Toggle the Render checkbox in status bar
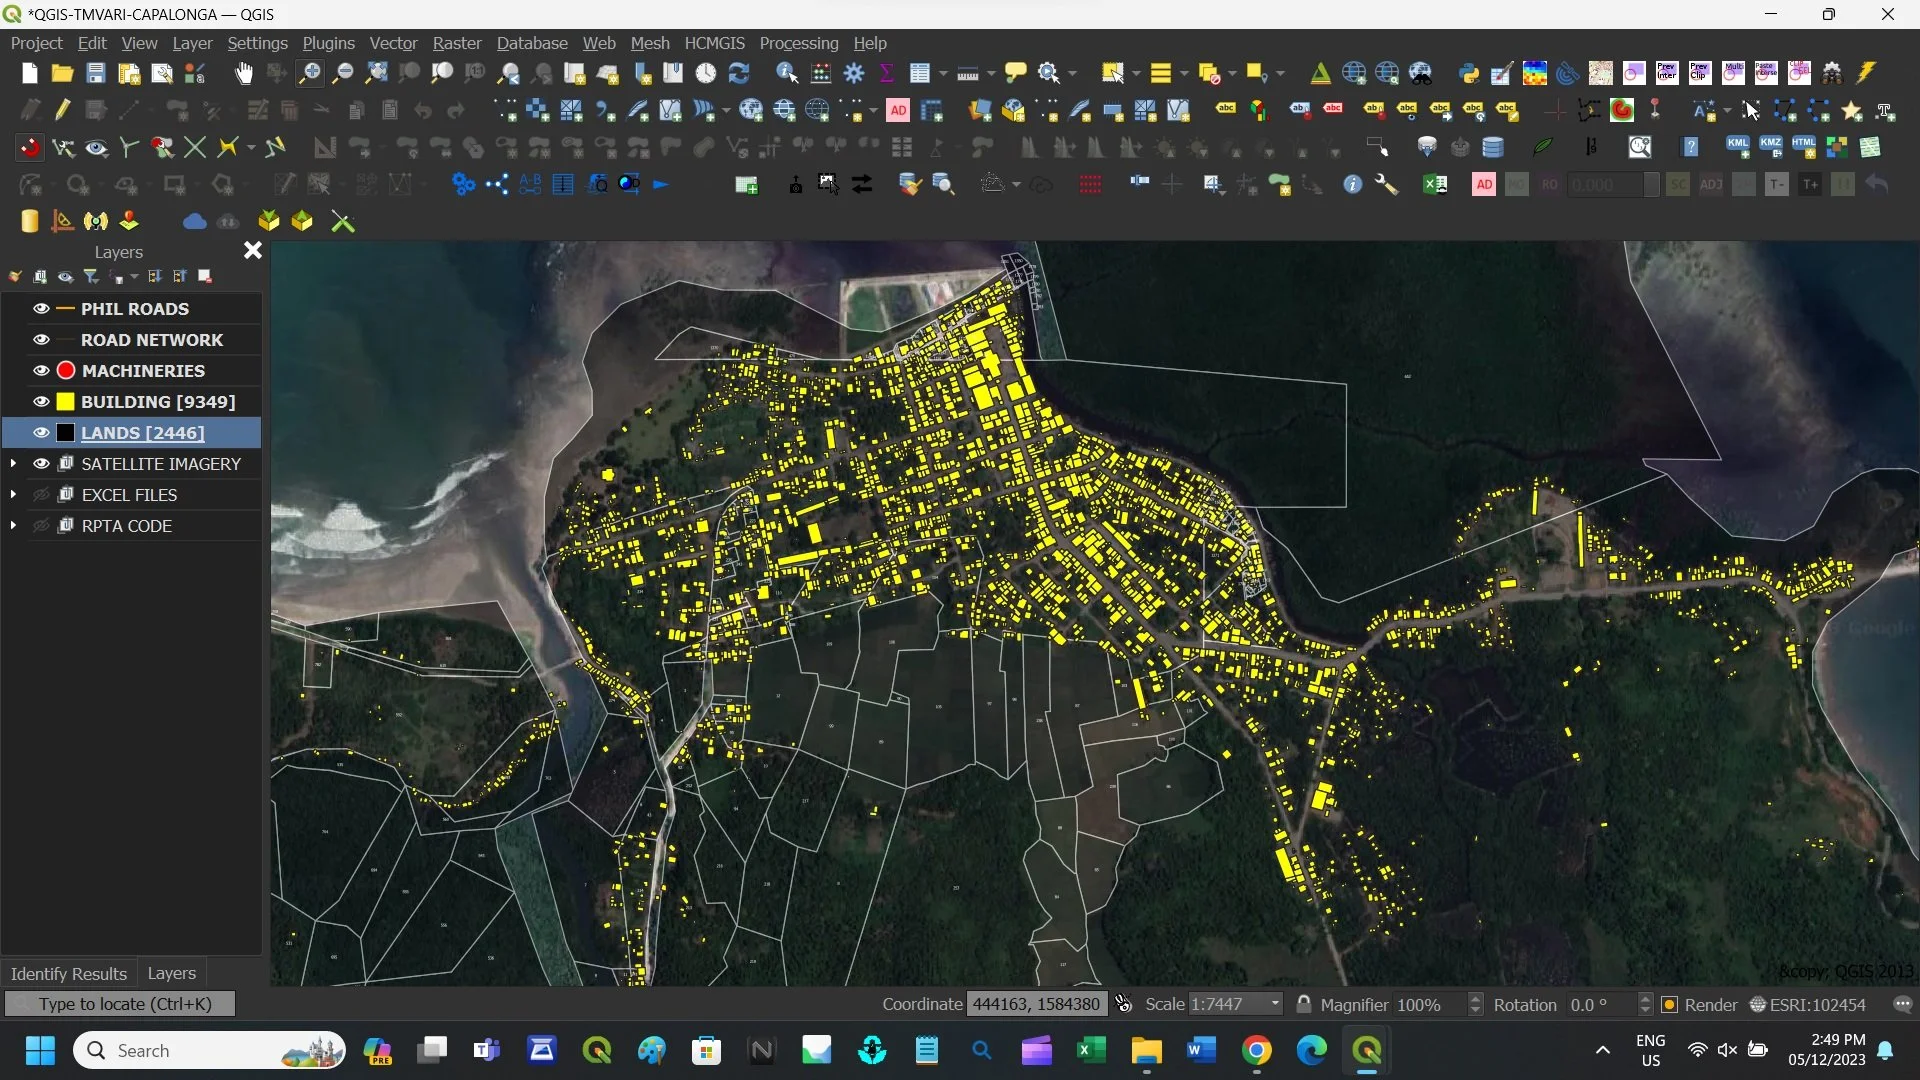Image resolution: width=1920 pixels, height=1080 pixels. pyautogui.click(x=1670, y=1005)
